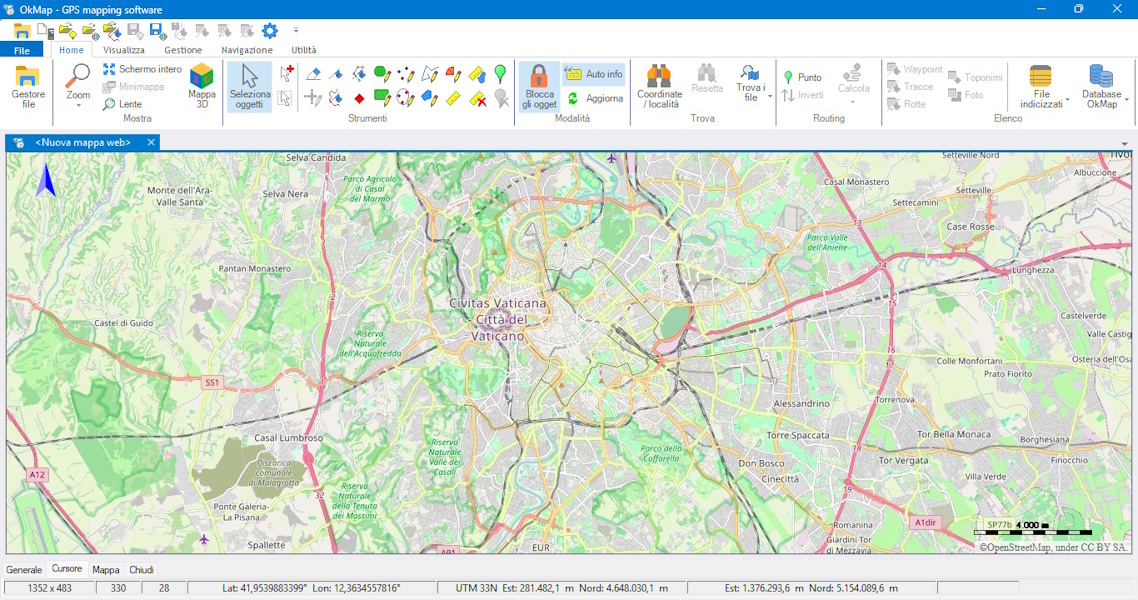Select the red sector drawing tool
This screenshot has width=1138, height=600.
point(454,73)
